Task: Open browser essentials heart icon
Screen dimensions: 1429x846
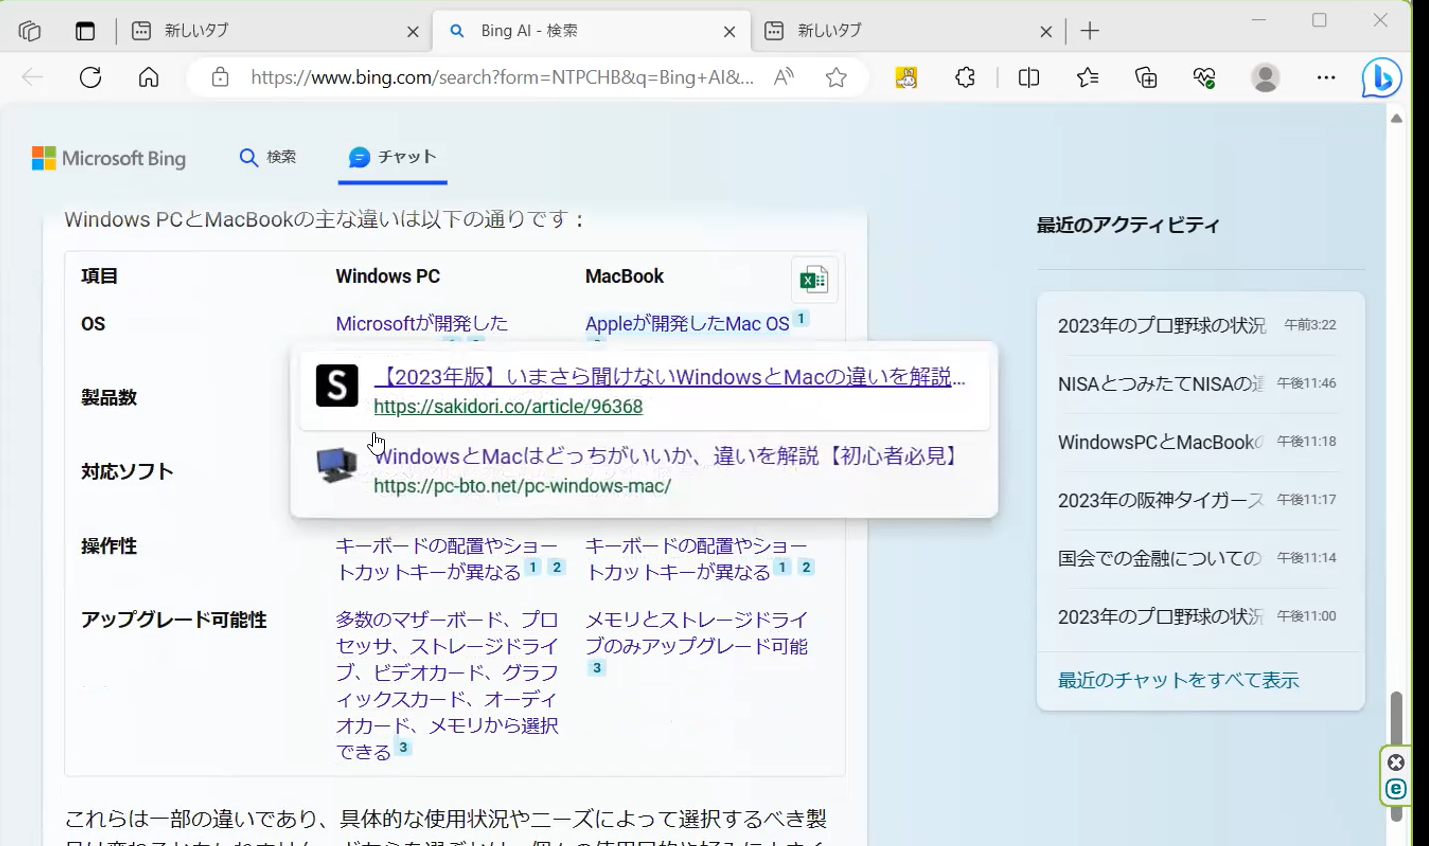Action: click(x=1204, y=77)
